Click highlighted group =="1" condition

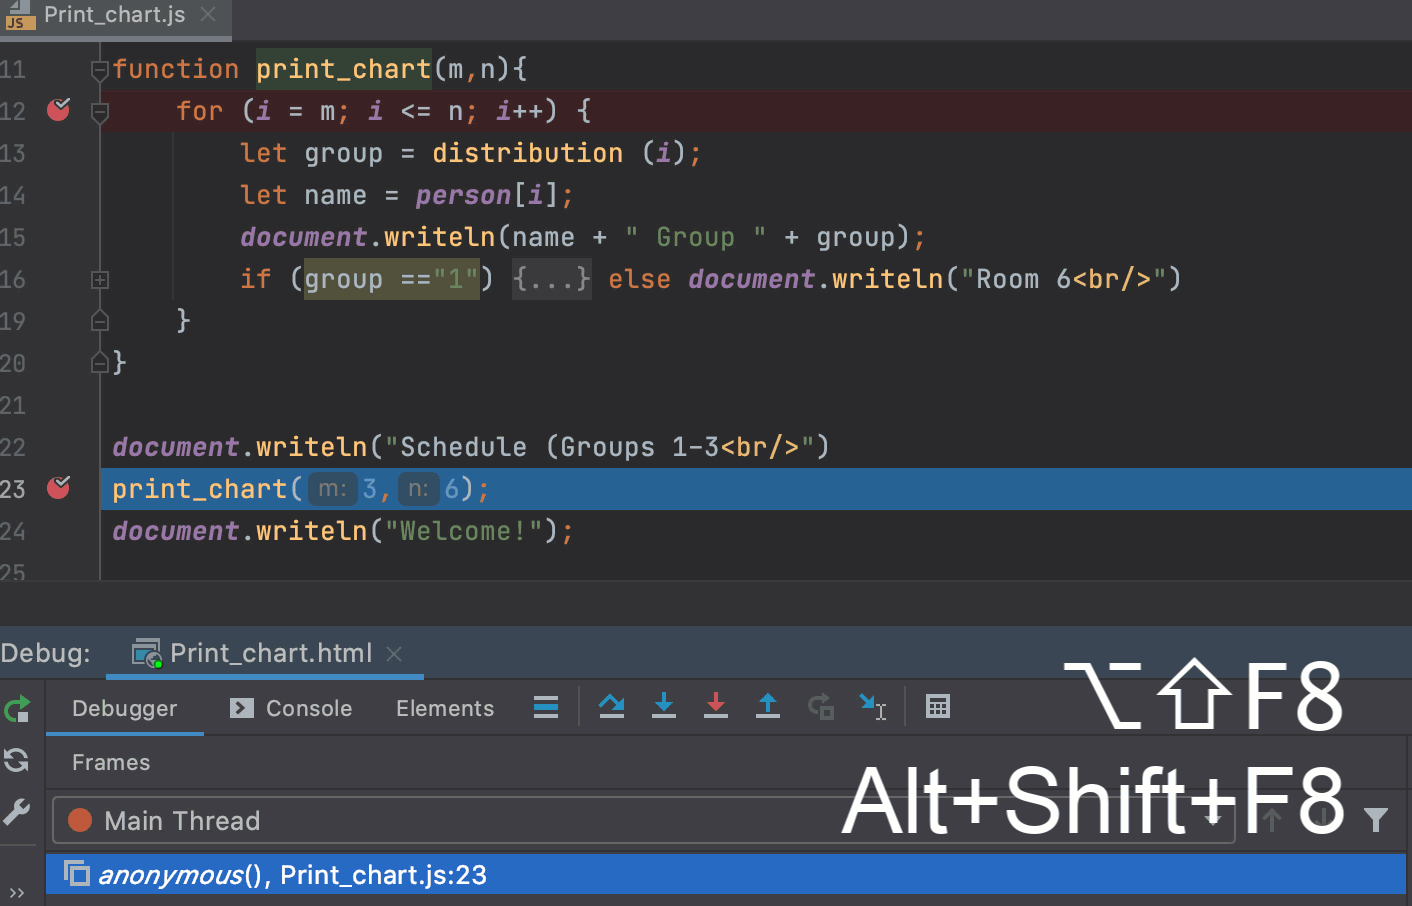(392, 279)
